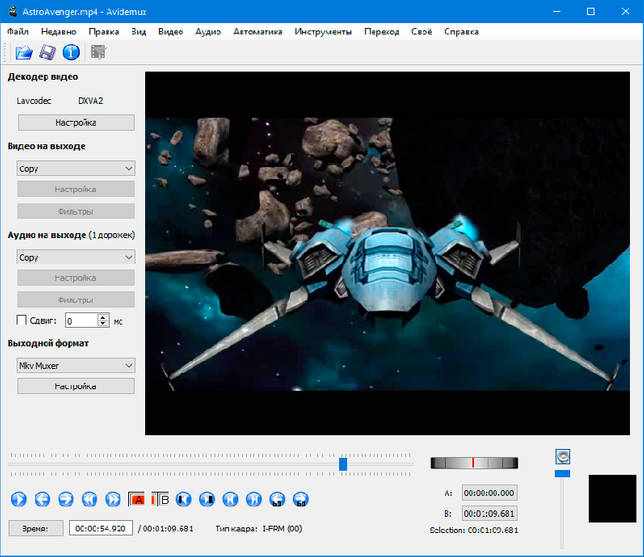The height and width of the screenshot is (557, 644).
Task: Click the DXVA2 label
Action: 91,101
